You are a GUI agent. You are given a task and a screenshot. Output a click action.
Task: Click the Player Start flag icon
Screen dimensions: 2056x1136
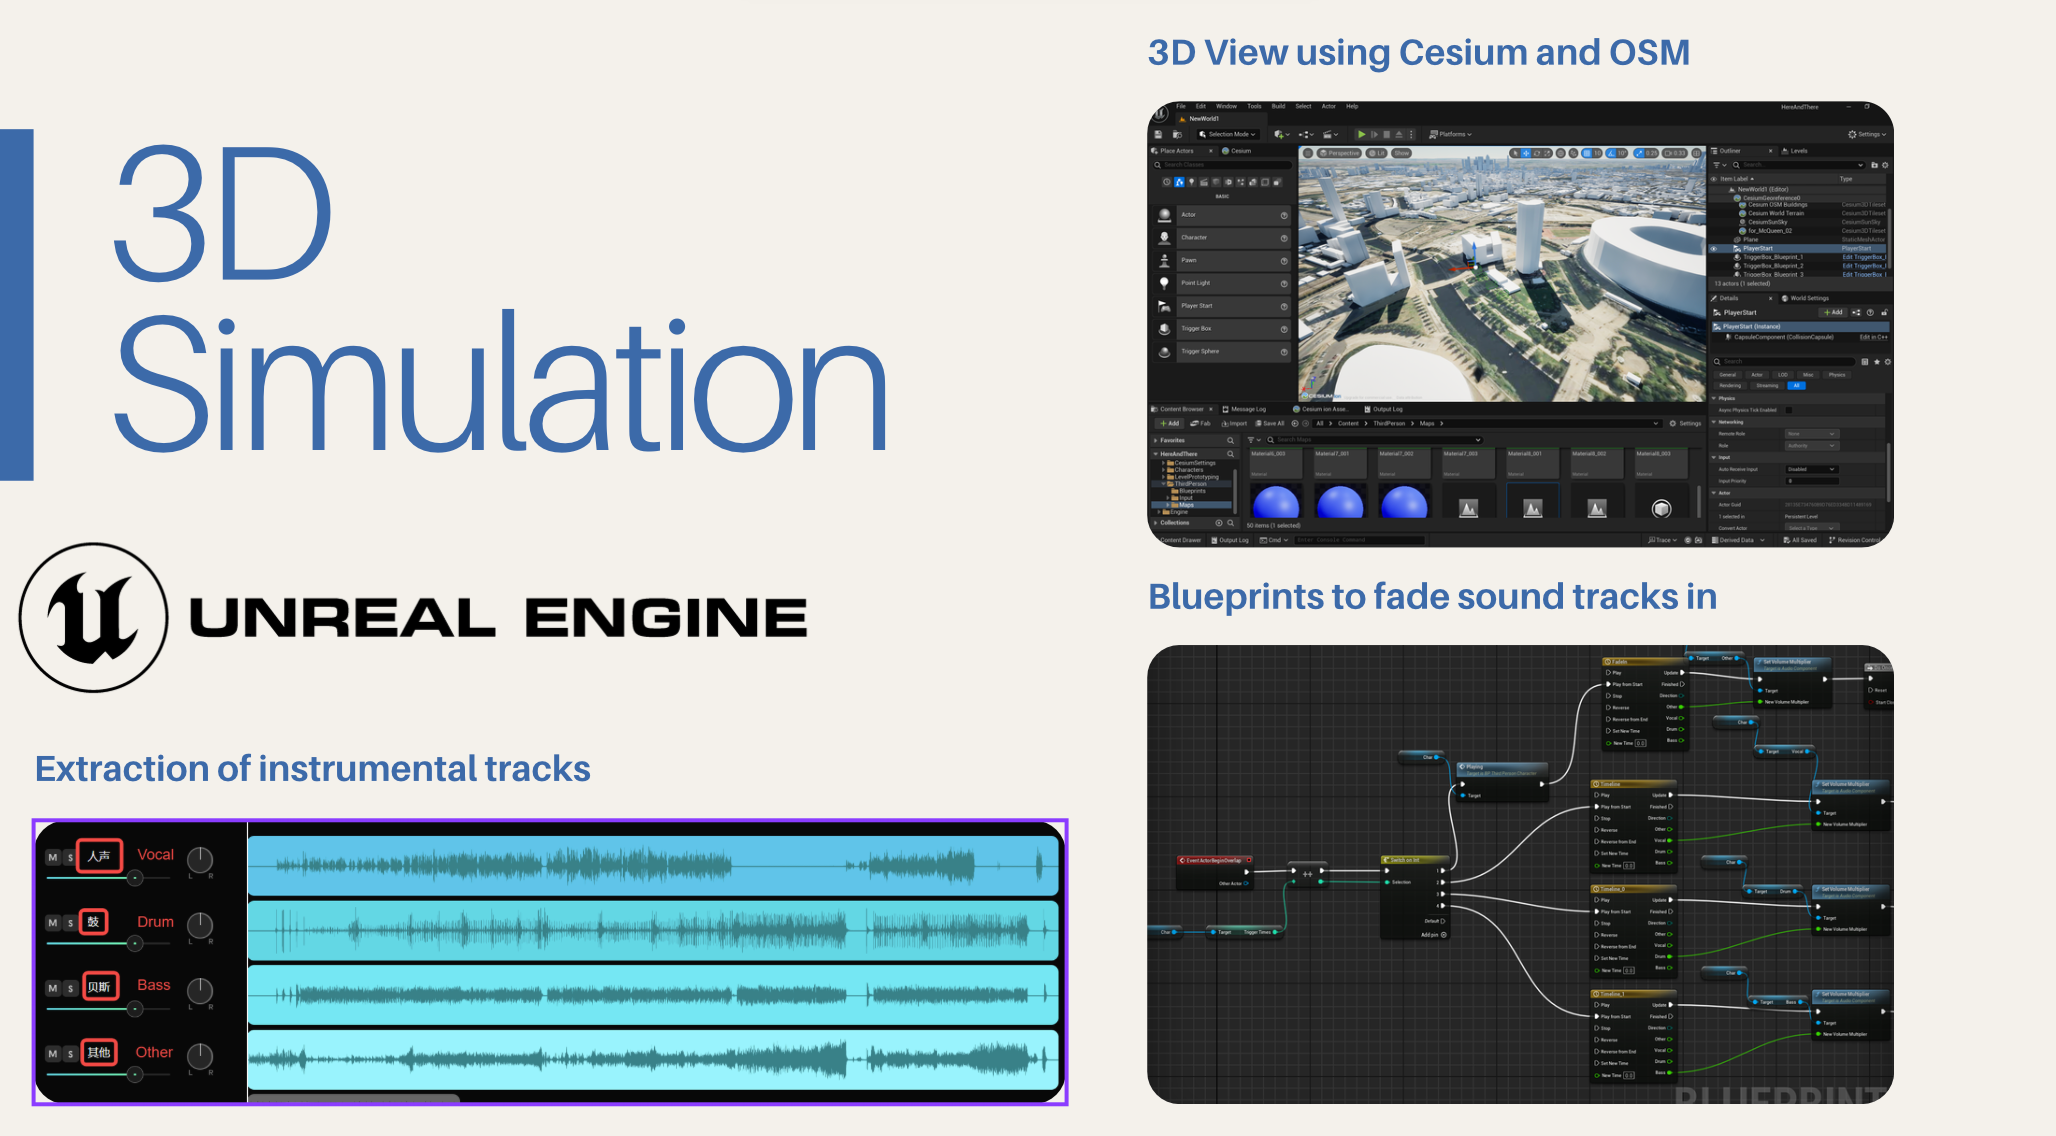pyautogui.click(x=1164, y=307)
